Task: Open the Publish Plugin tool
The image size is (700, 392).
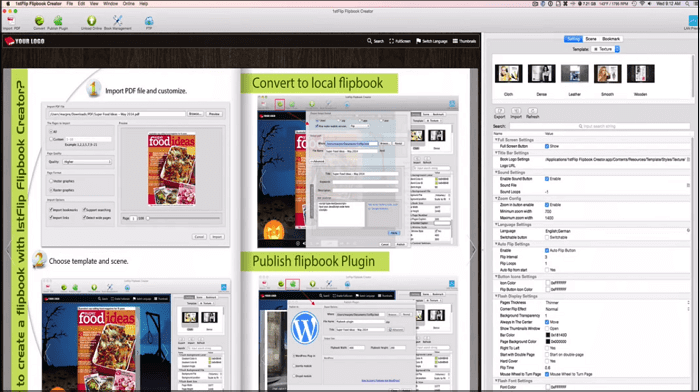Action: 58,21
